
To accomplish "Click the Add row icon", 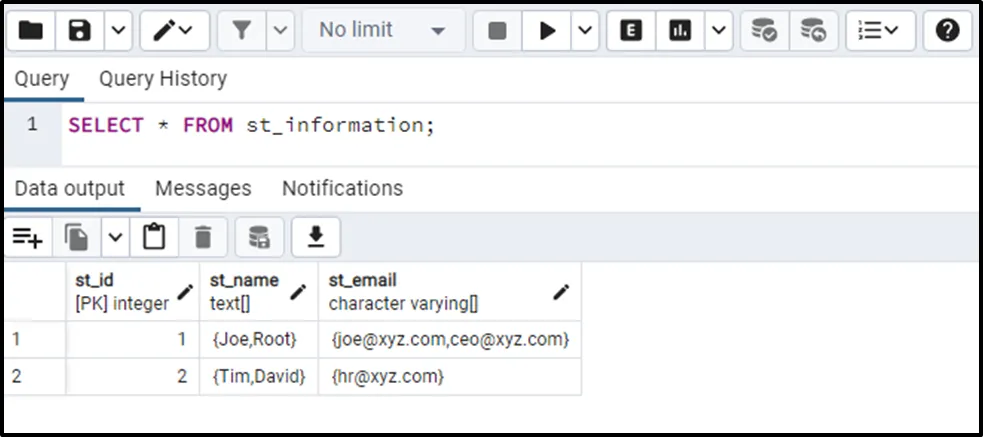I will click(x=27, y=237).
